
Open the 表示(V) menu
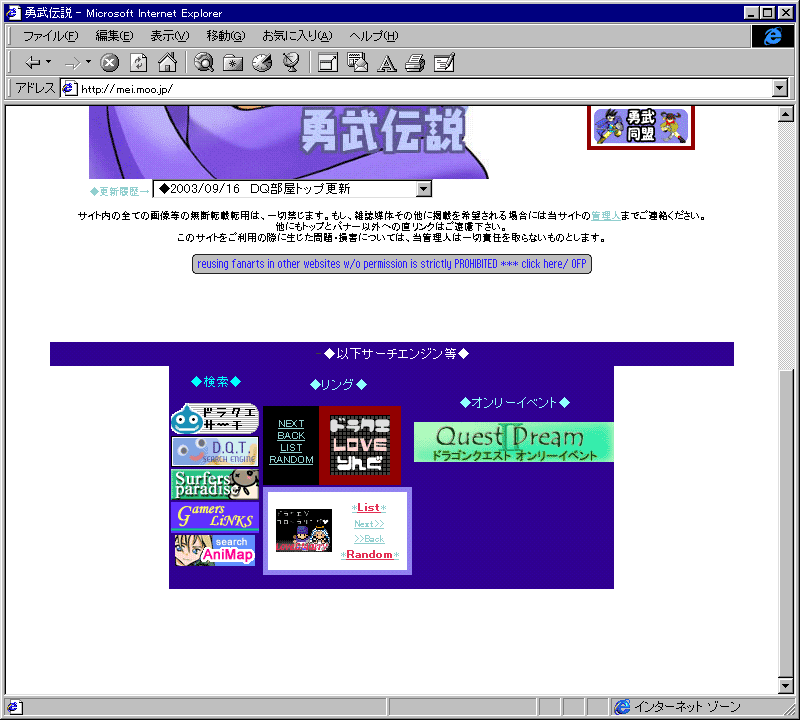169,36
